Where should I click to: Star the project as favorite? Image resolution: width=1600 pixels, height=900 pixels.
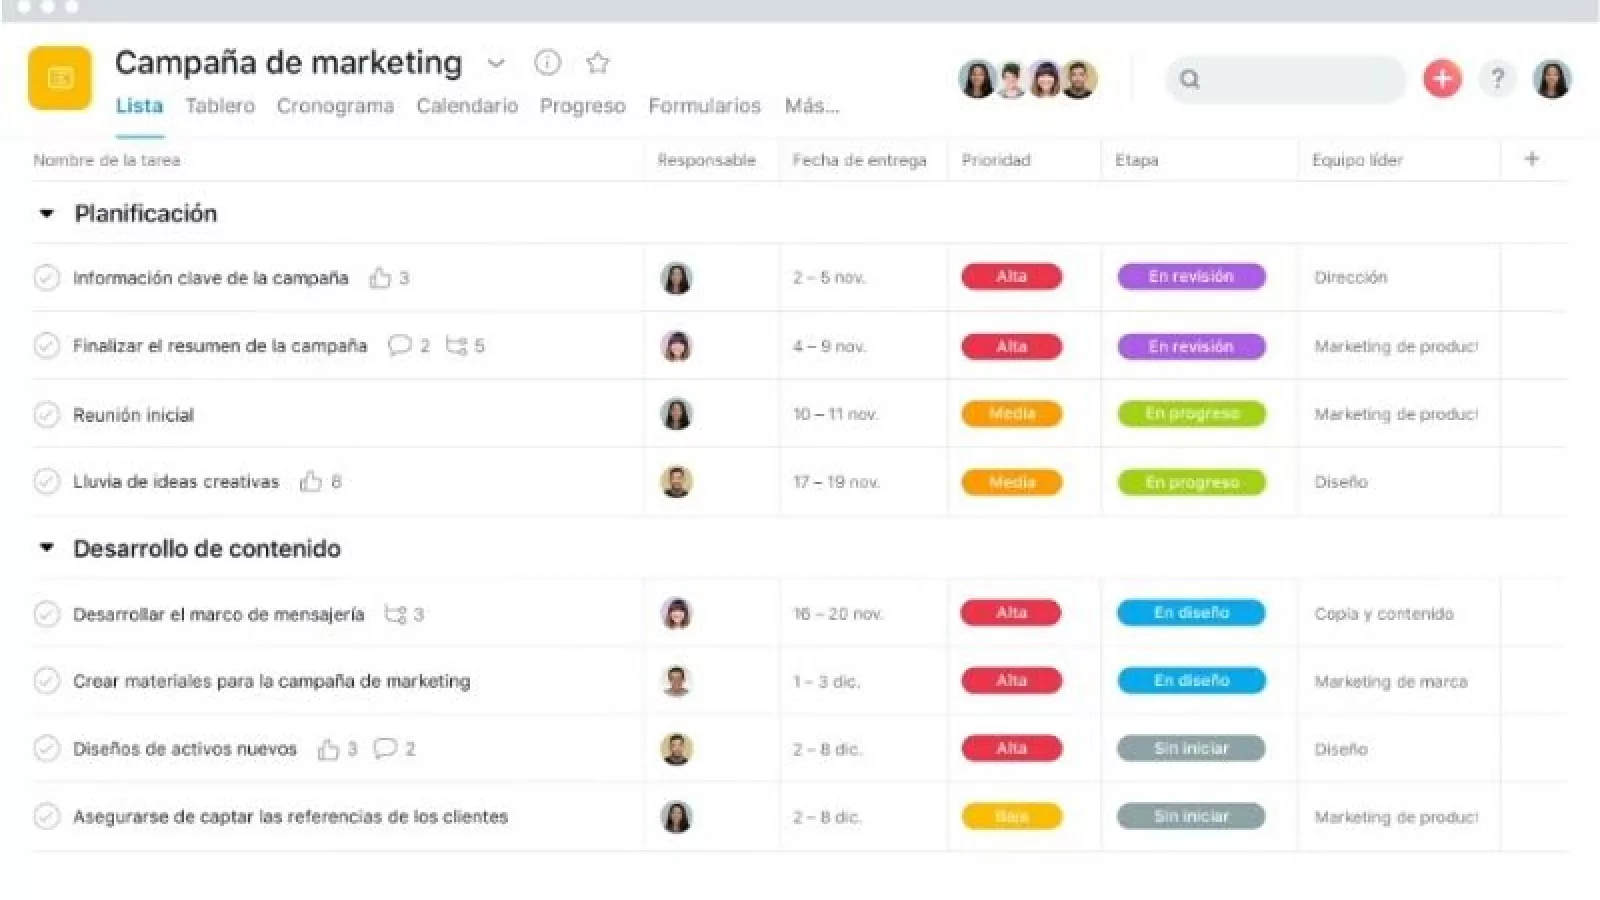pos(598,63)
